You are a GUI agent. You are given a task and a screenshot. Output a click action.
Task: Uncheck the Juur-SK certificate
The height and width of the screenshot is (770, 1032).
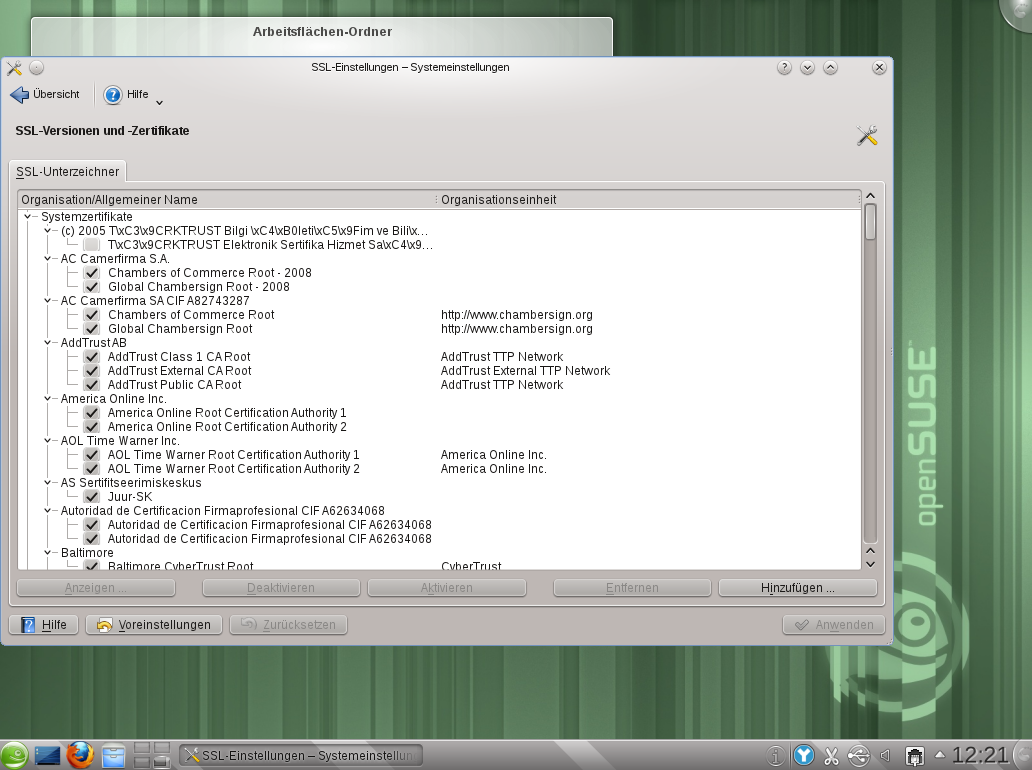point(91,497)
